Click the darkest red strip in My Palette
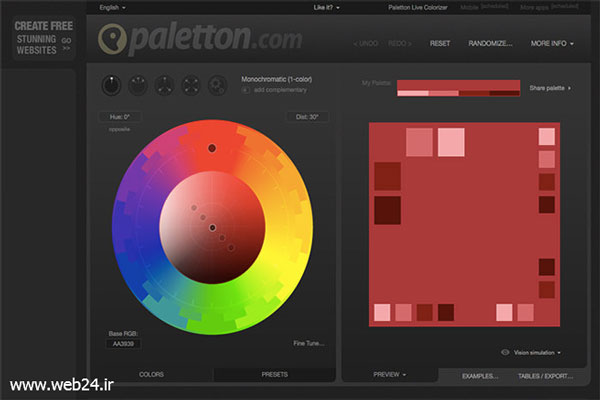This screenshot has height=400, width=600. pyautogui.click(x=504, y=93)
